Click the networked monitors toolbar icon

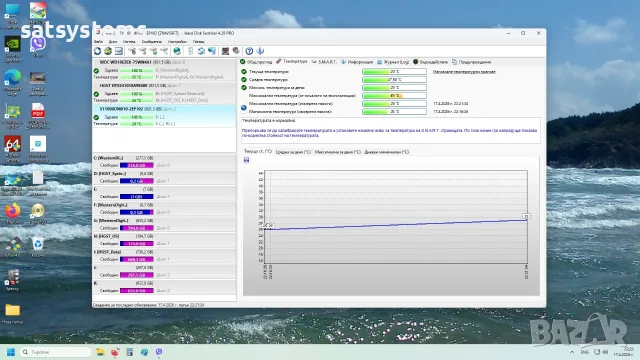click(212, 51)
